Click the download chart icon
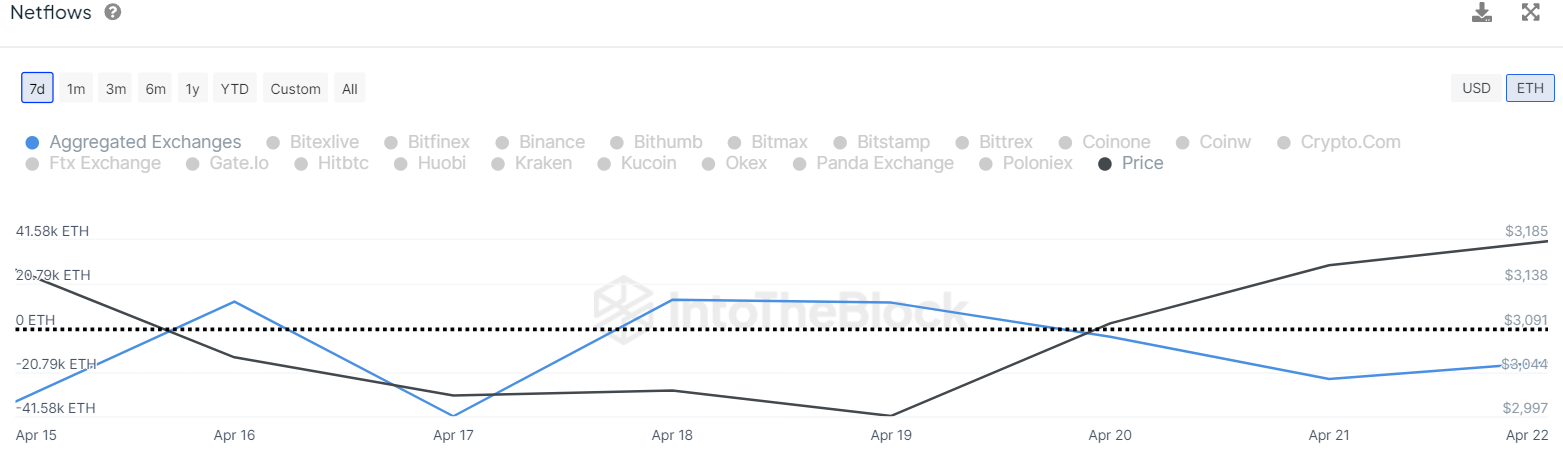 [x=1482, y=12]
